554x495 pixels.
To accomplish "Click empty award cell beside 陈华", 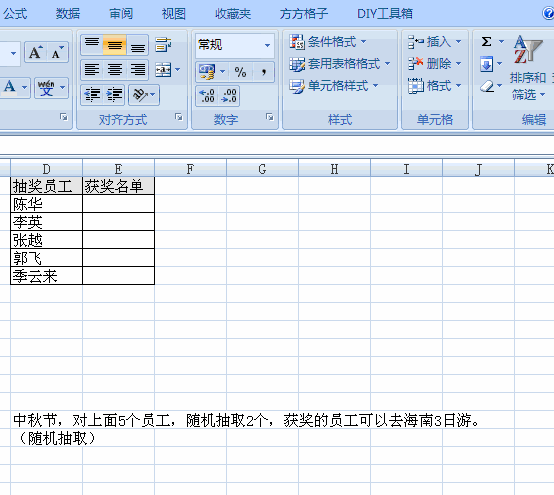I will pos(118,204).
